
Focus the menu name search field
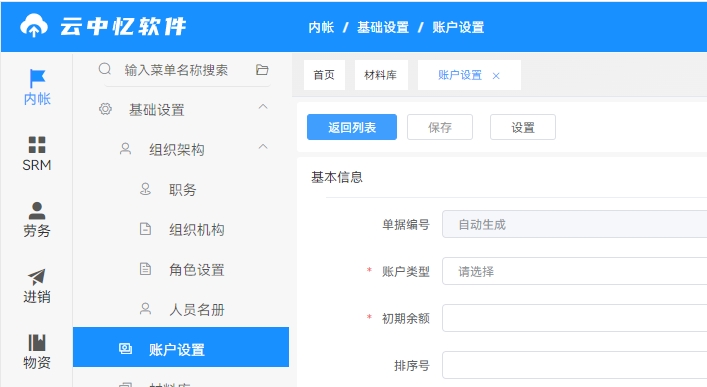pos(176,70)
